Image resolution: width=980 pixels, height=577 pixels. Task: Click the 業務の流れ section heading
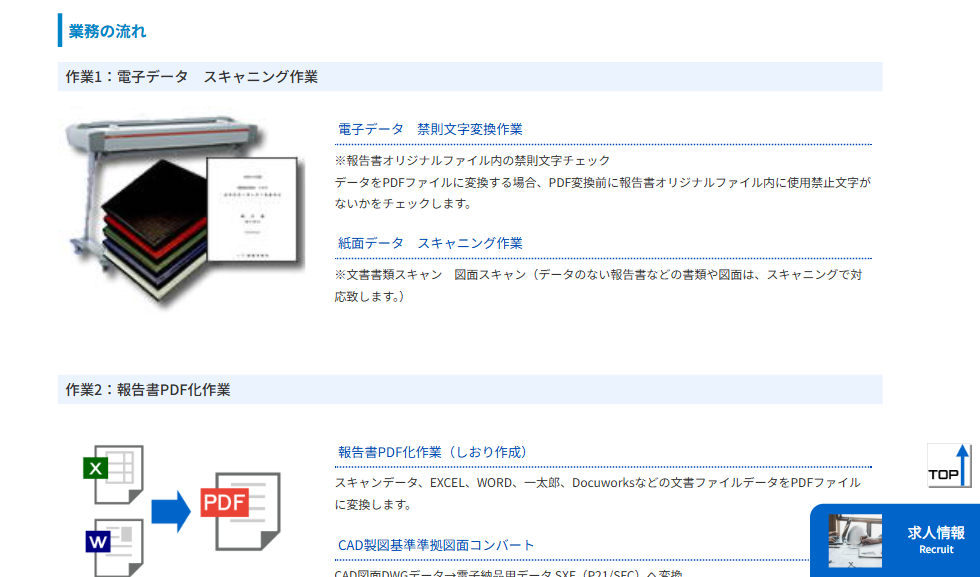tap(107, 31)
